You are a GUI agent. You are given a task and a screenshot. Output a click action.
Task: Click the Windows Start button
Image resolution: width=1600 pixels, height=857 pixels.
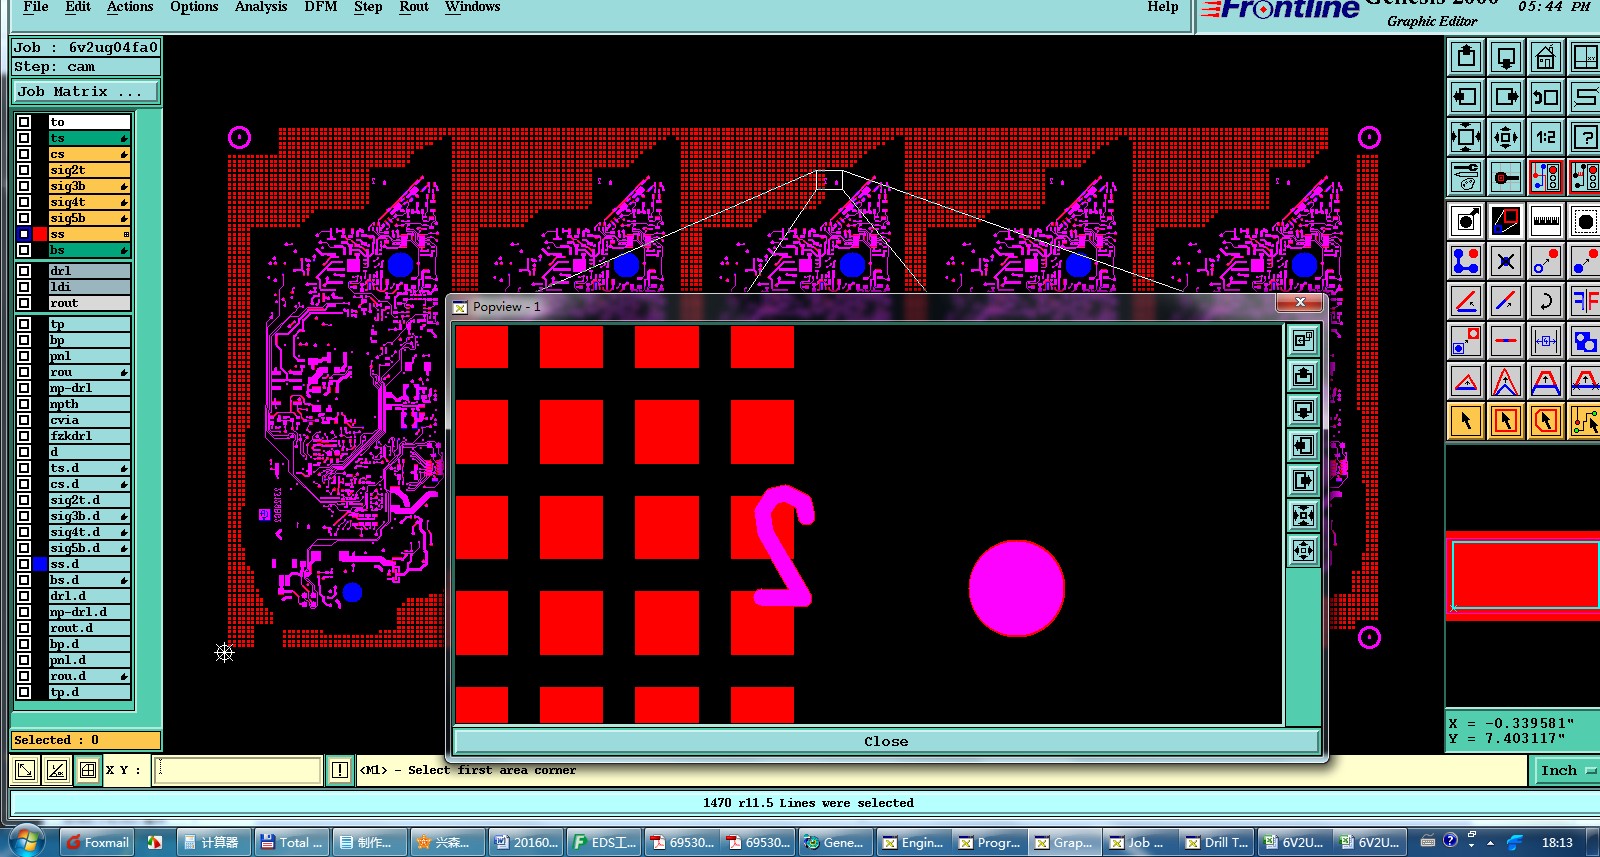coord(27,841)
